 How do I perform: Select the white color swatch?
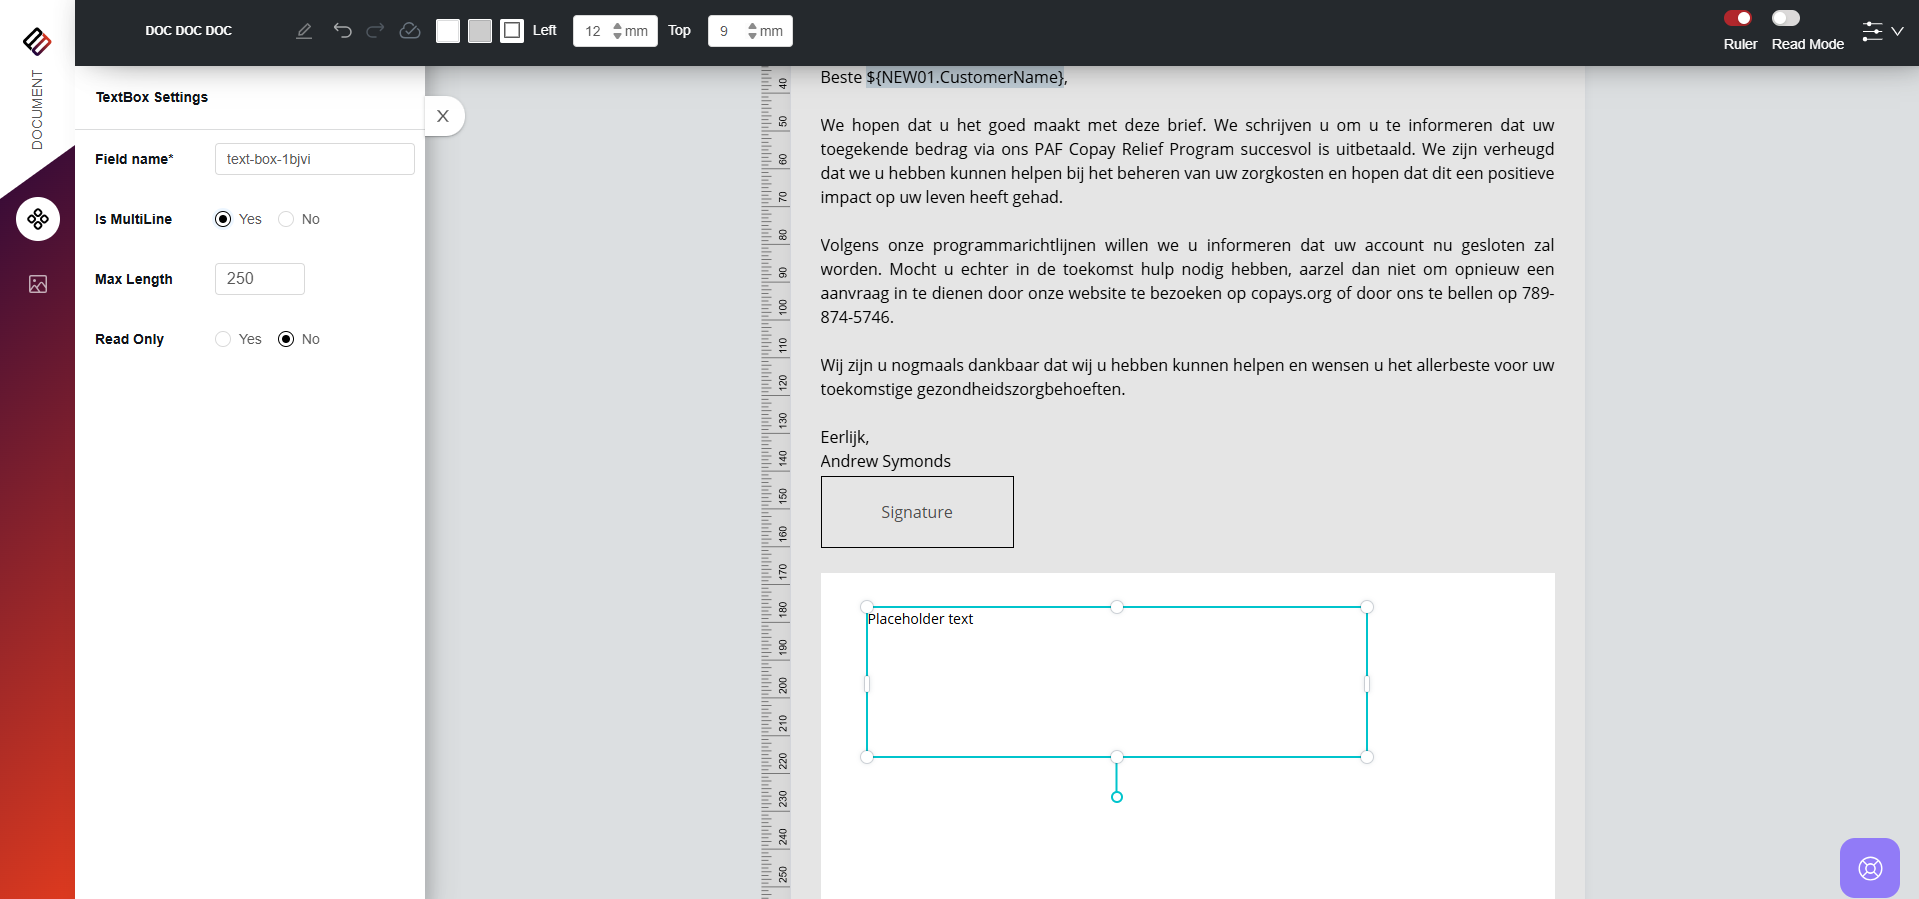click(x=448, y=31)
